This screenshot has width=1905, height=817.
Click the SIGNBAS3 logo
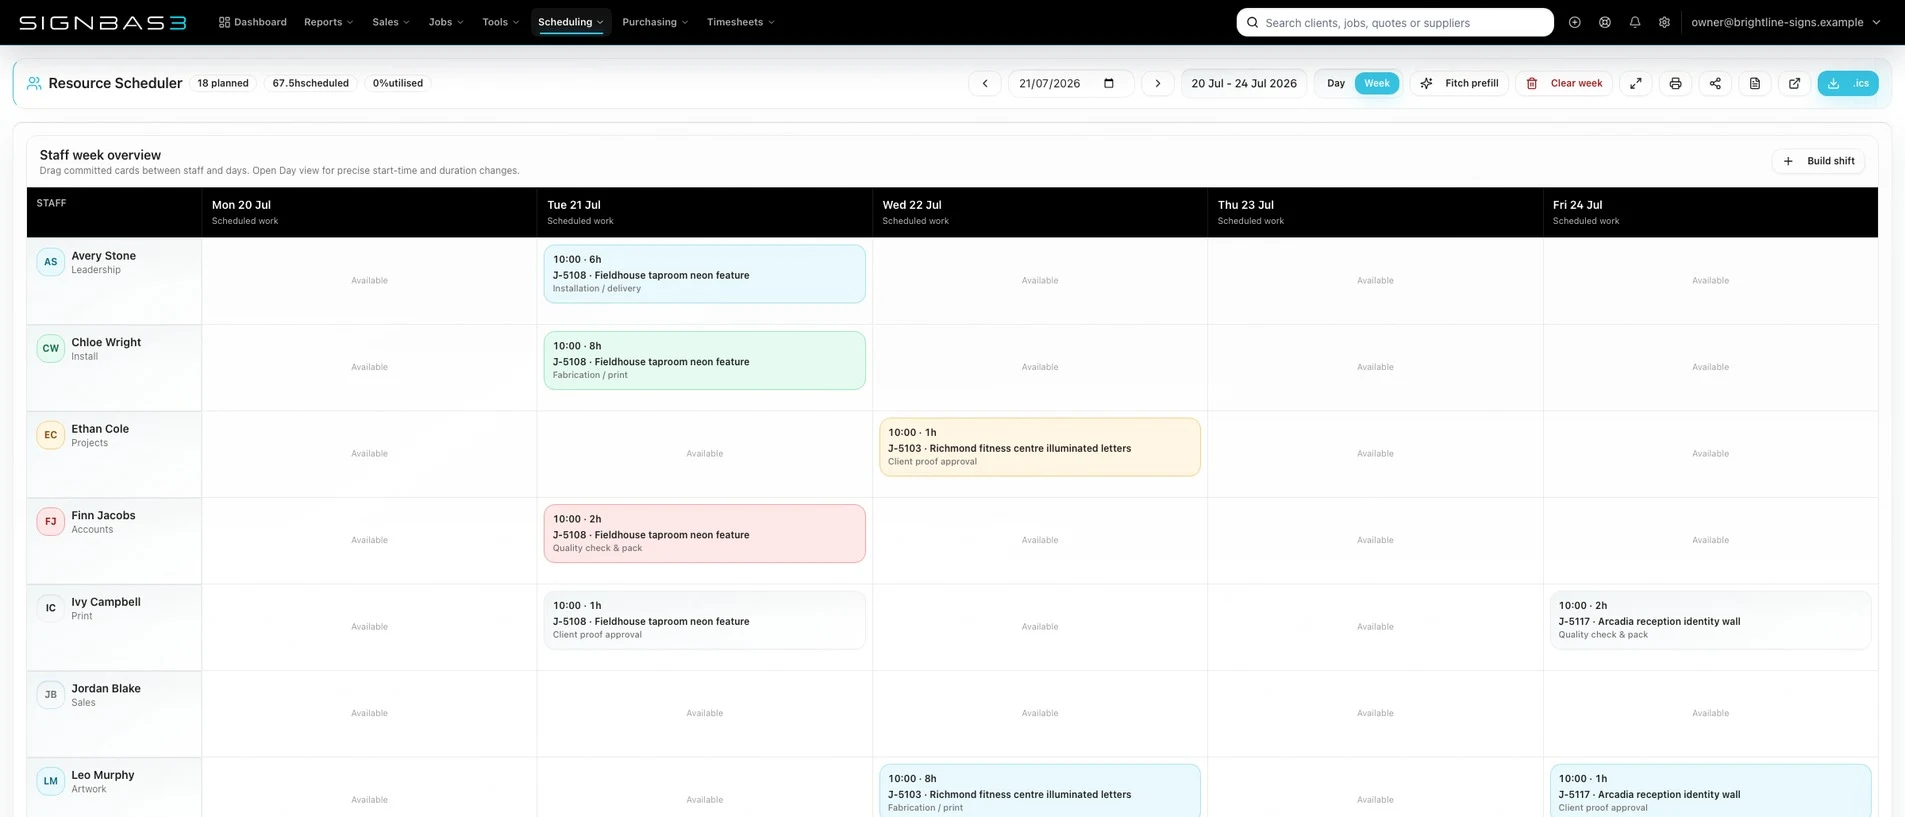pos(103,22)
